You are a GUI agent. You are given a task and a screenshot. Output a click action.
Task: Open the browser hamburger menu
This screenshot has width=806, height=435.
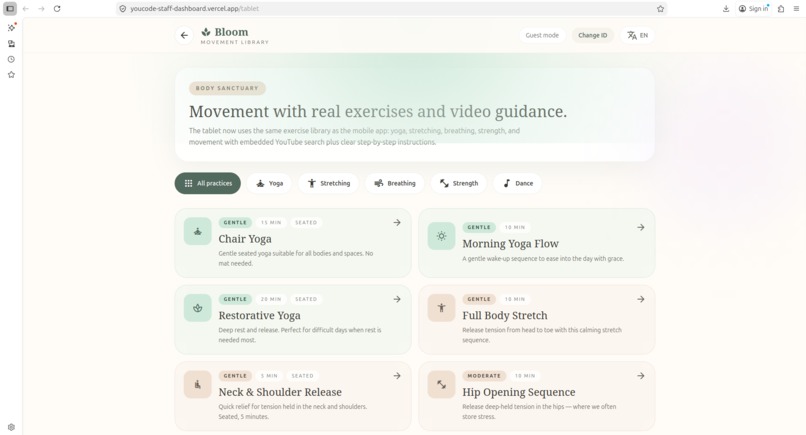pyautogui.click(x=796, y=9)
